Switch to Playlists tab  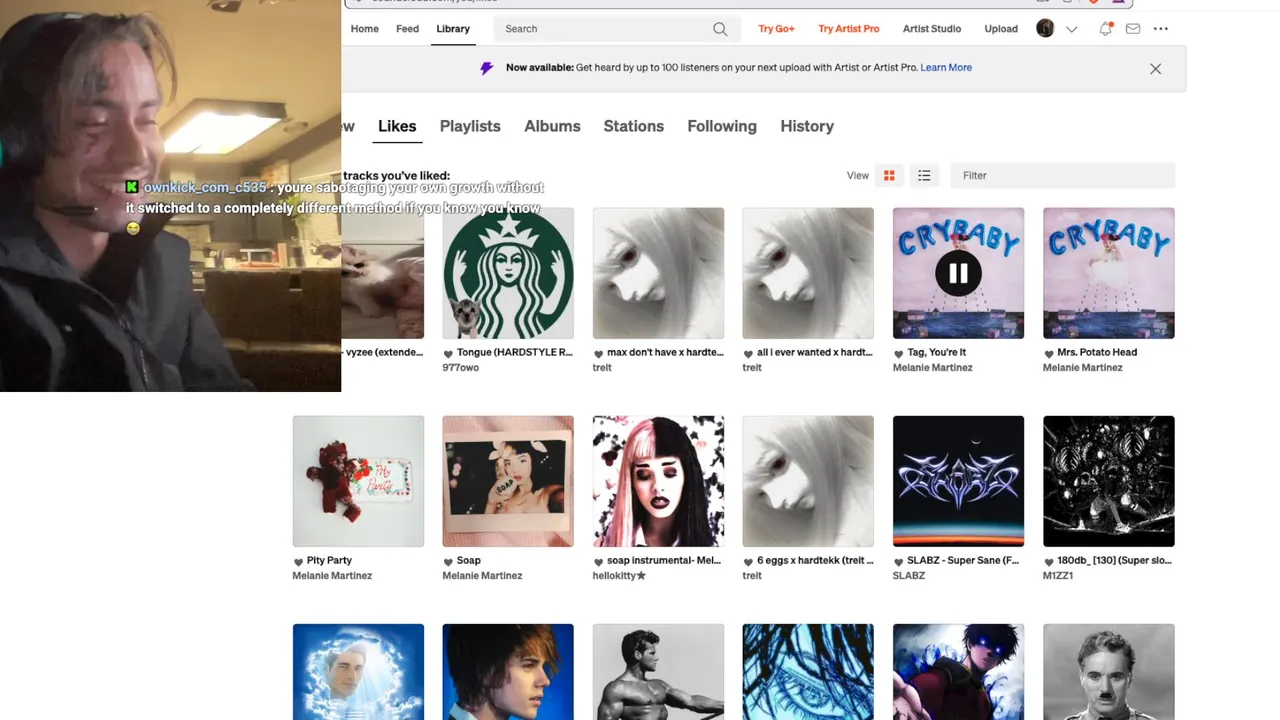click(470, 126)
